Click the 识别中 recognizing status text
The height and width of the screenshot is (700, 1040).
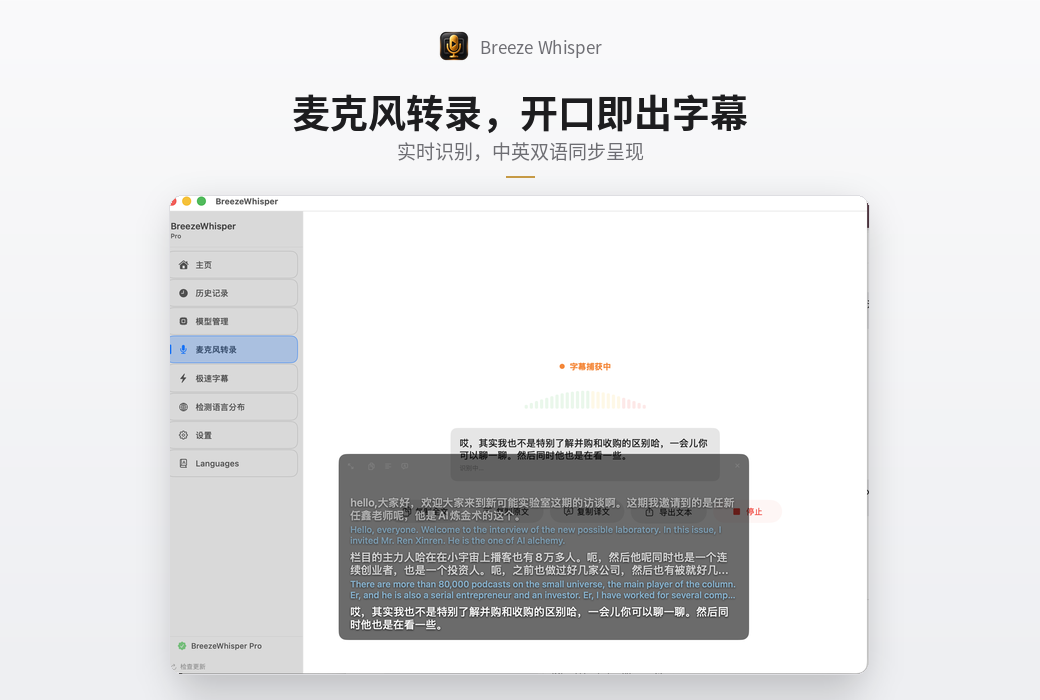[x=472, y=468]
